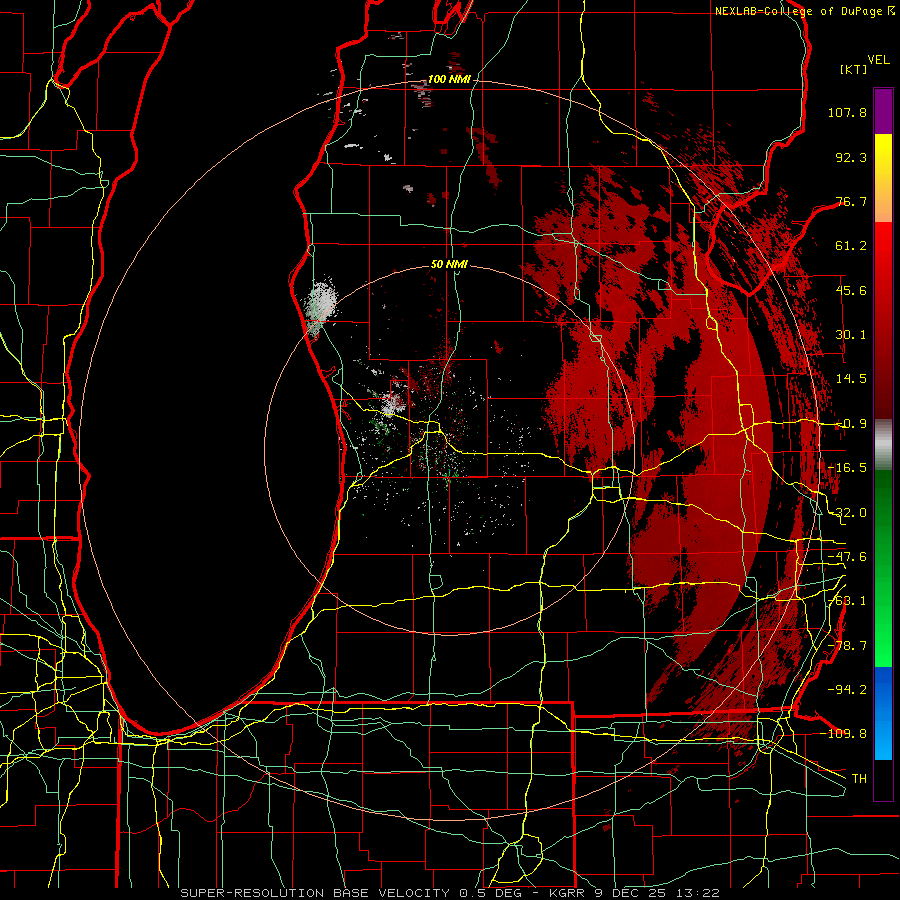Click the 14.5 velocity scale value
The height and width of the screenshot is (900, 900).
851,379
